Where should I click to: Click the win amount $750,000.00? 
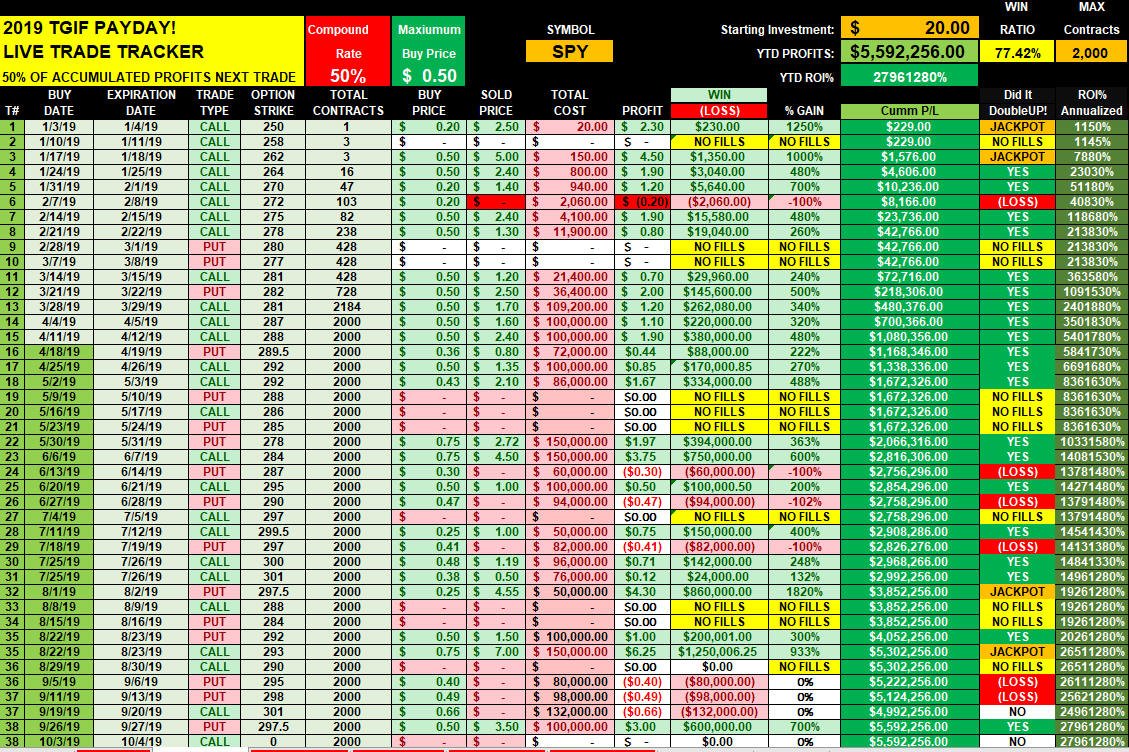coord(719,457)
